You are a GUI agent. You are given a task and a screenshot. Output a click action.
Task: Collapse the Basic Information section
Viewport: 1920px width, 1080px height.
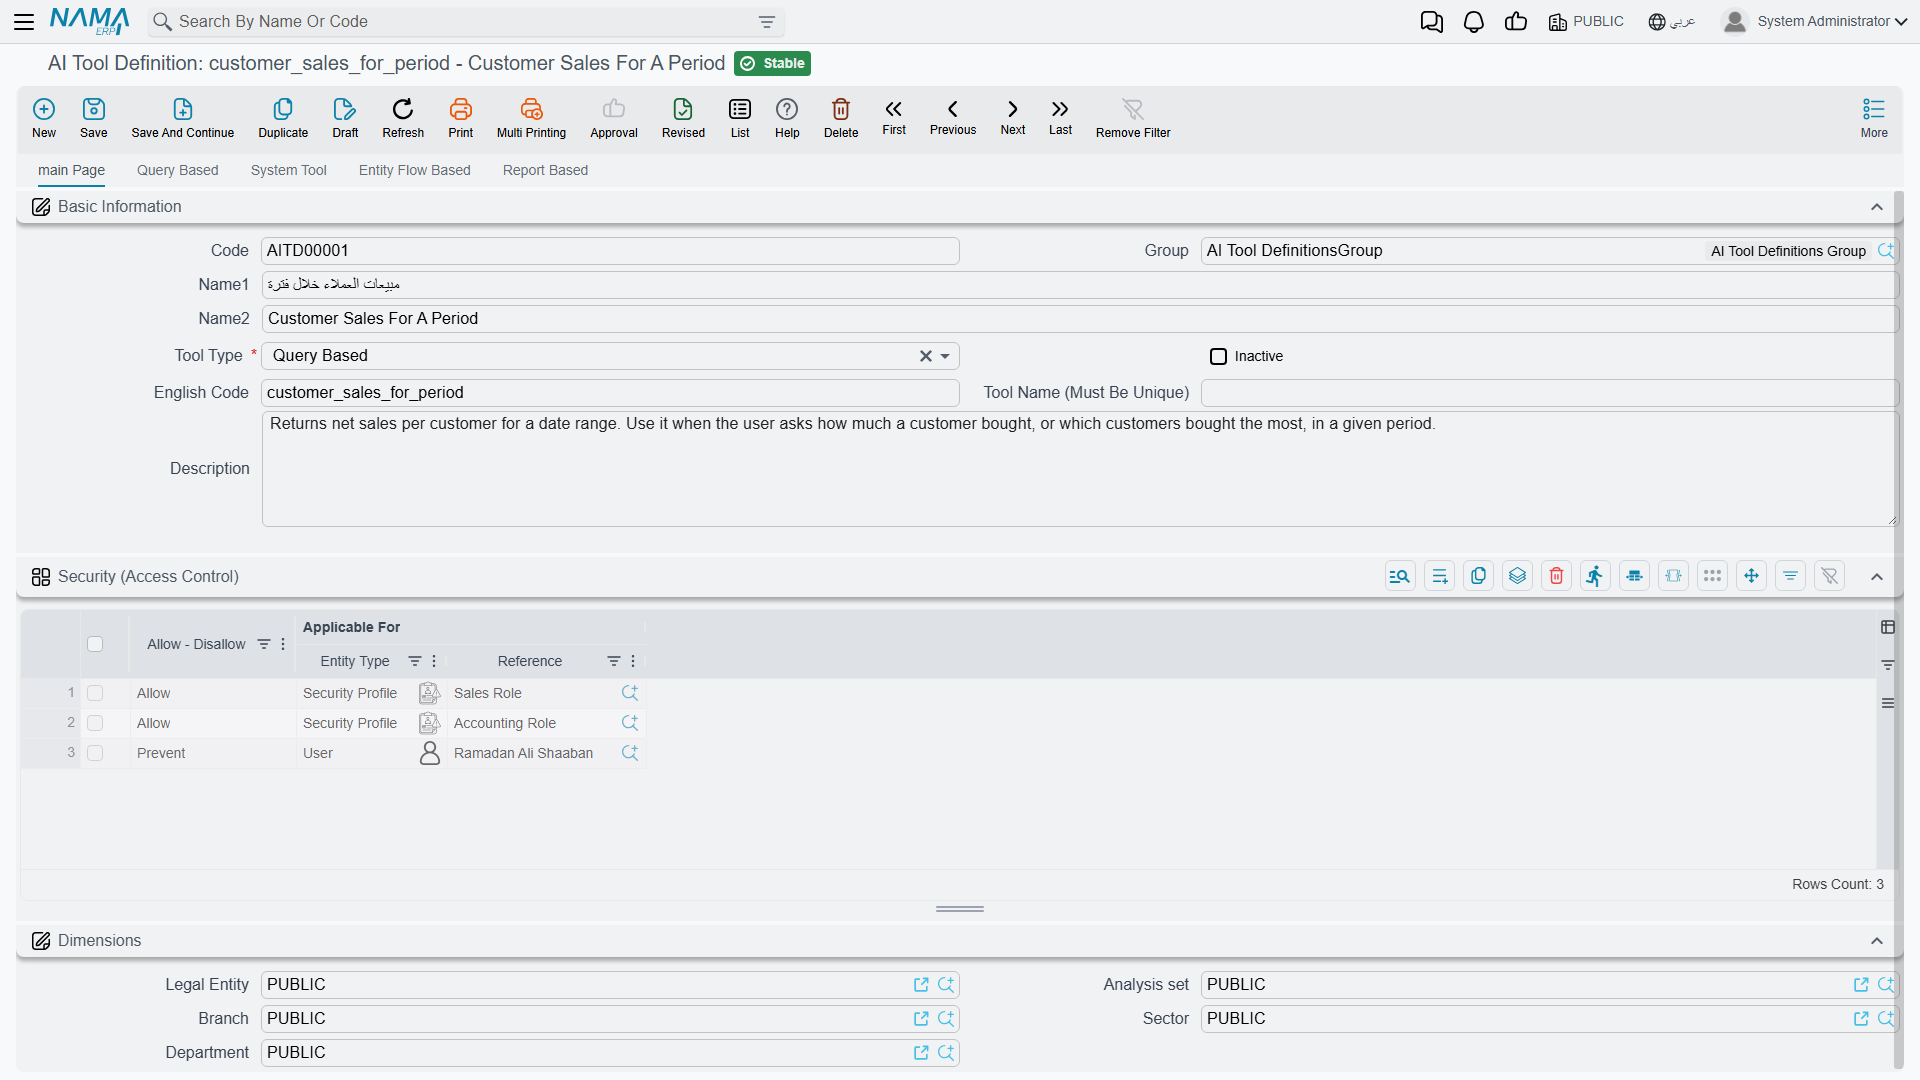[1877, 207]
